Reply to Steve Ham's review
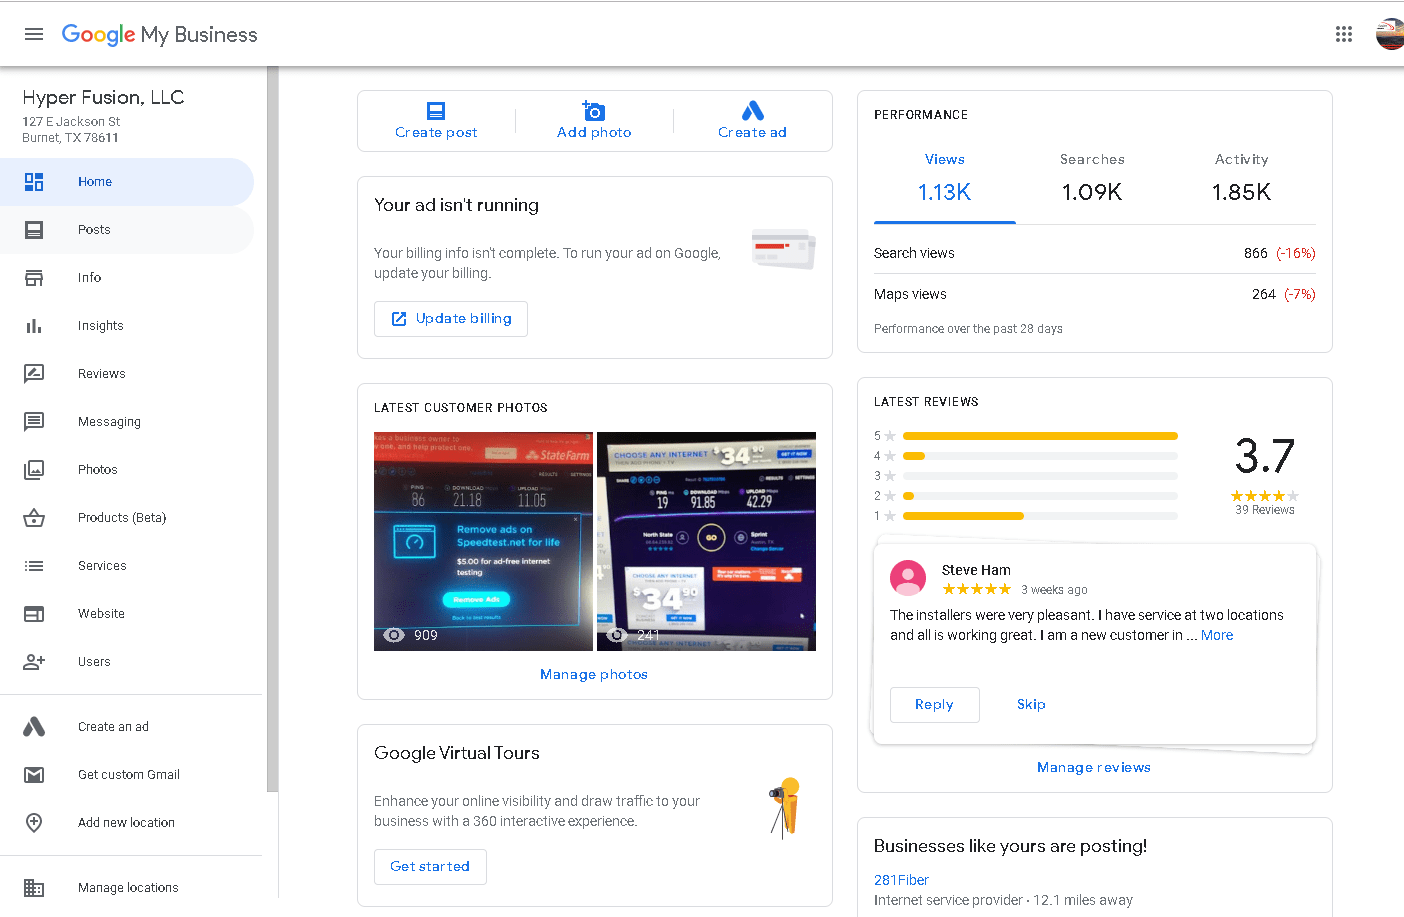1404x917 pixels. [x=934, y=705]
